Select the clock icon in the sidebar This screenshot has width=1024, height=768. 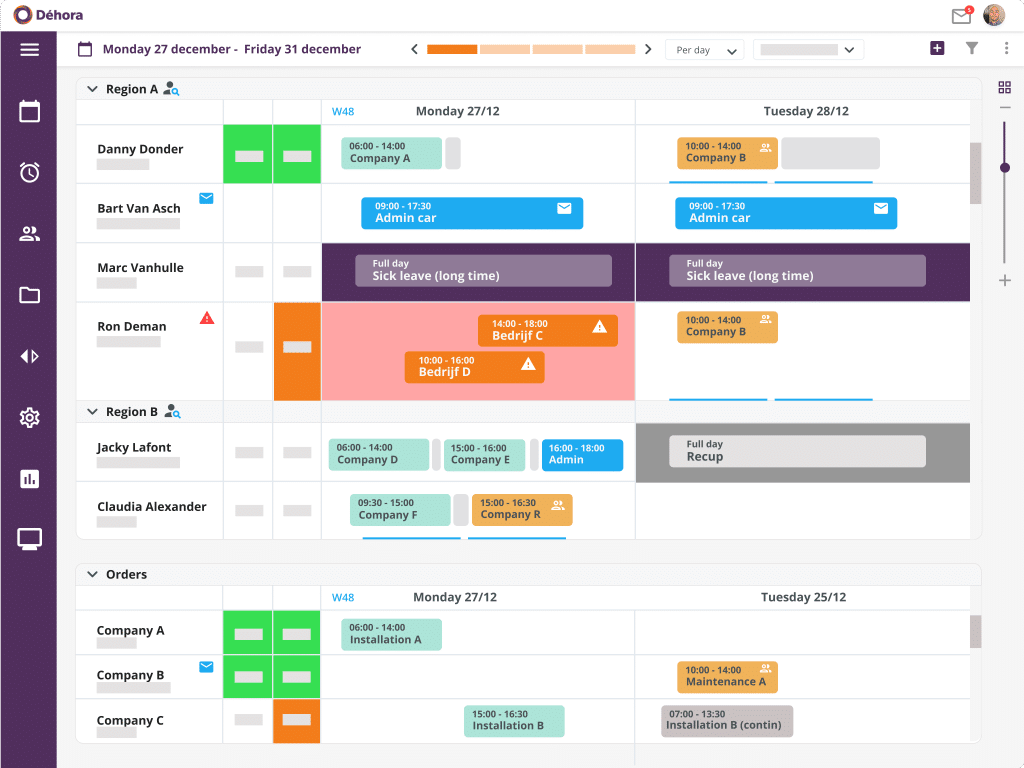point(29,172)
